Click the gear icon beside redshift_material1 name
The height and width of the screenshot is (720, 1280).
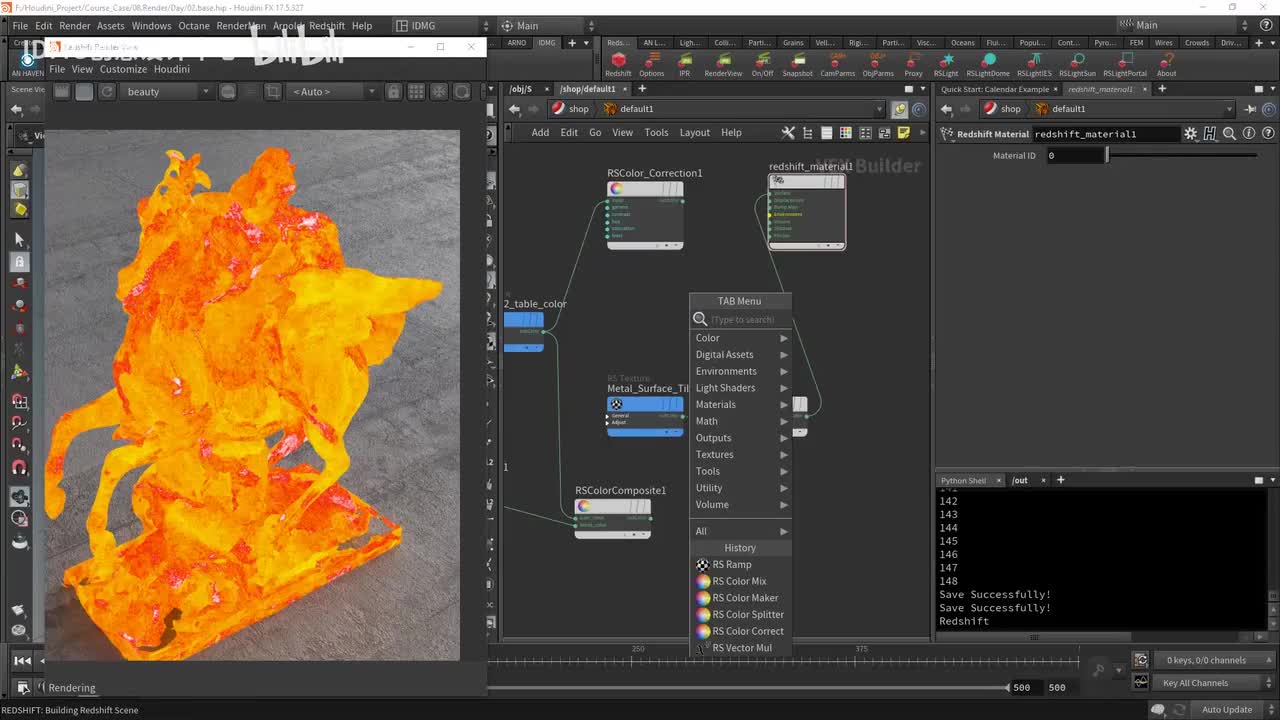(x=1190, y=133)
